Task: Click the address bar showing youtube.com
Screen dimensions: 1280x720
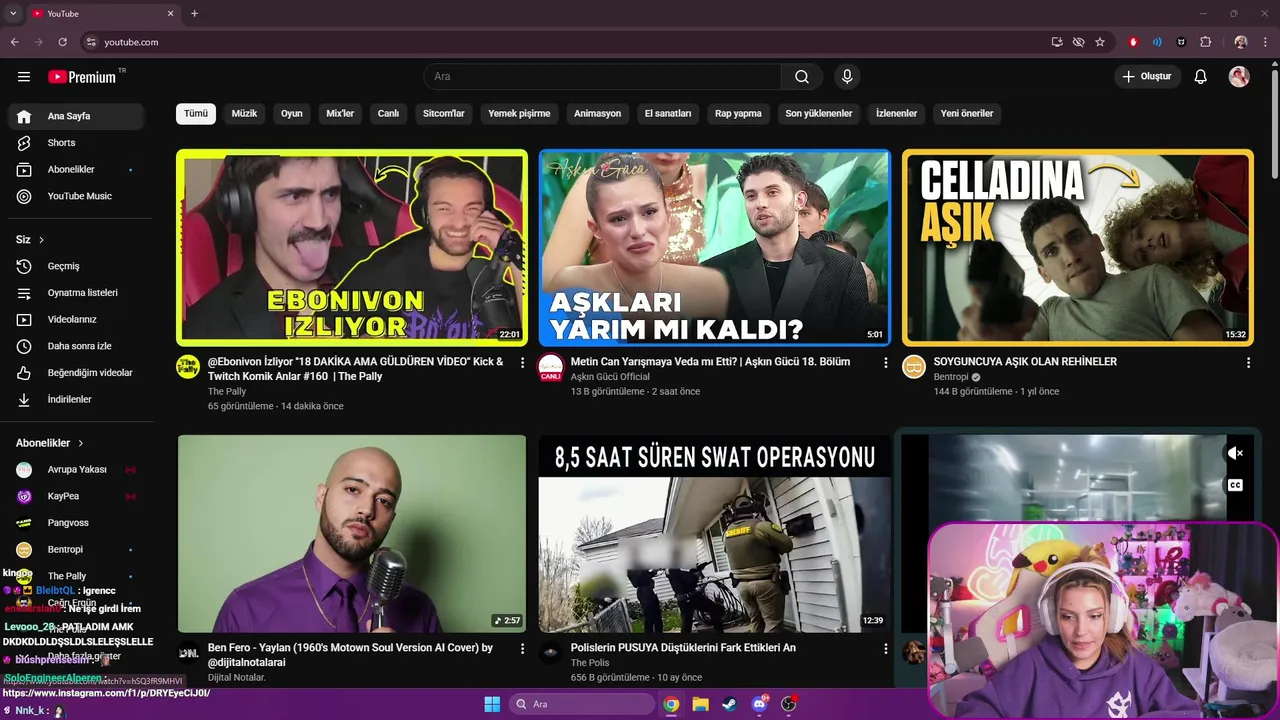Action: click(562, 42)
